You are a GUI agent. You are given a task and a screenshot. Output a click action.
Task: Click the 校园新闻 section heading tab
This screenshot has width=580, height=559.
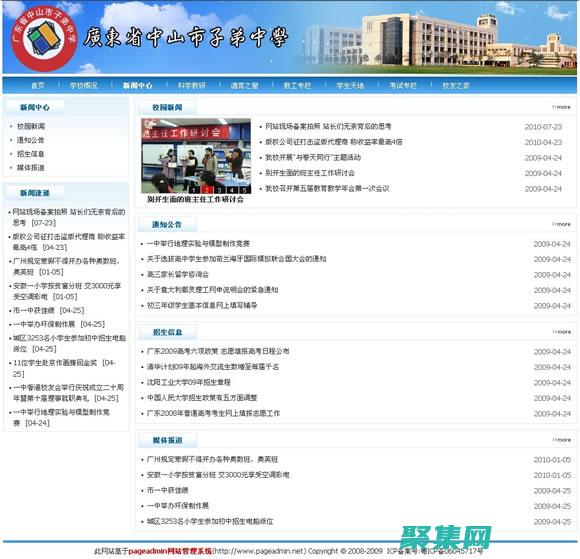pyautogui.click(x=167, y=107)
